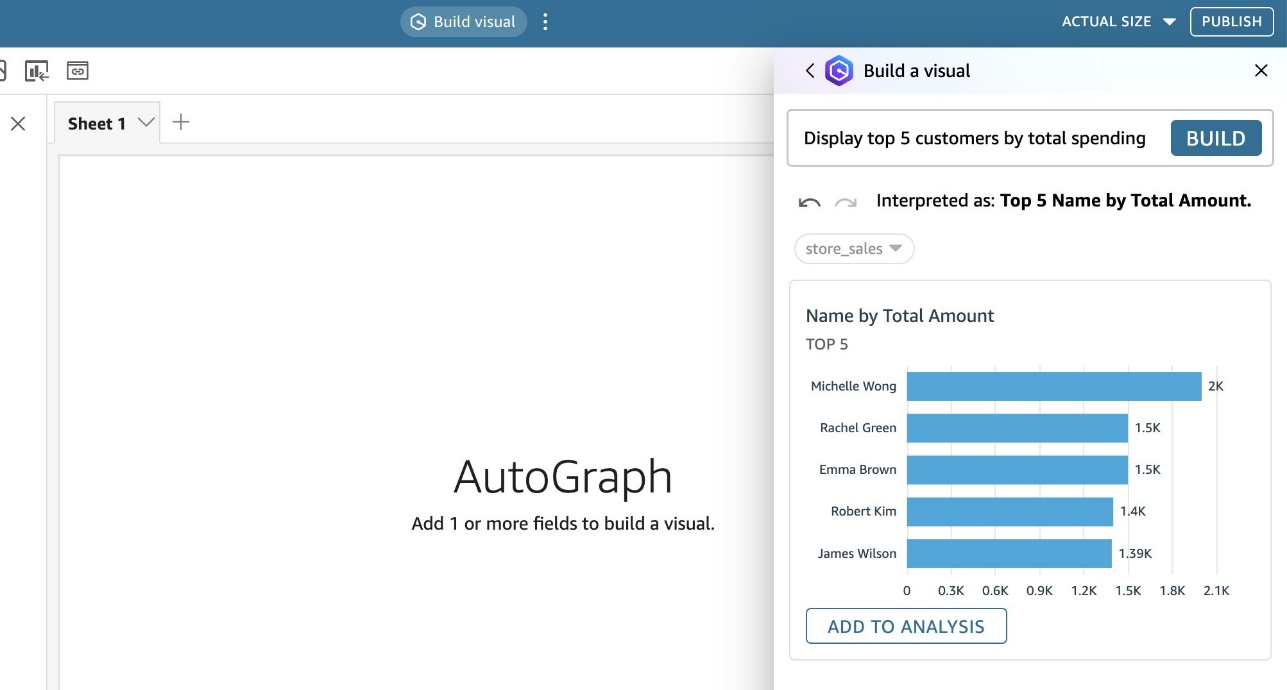The image size is (1287, 690).
Task: Click the AutoGraph placeholder heading
Action: tap(563, 478)
